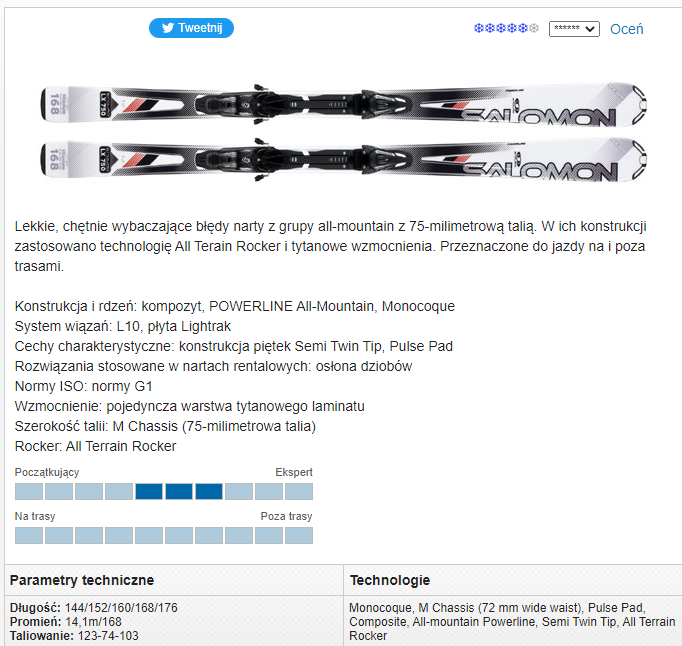Click the top Salomon ski image

(343, 105)
